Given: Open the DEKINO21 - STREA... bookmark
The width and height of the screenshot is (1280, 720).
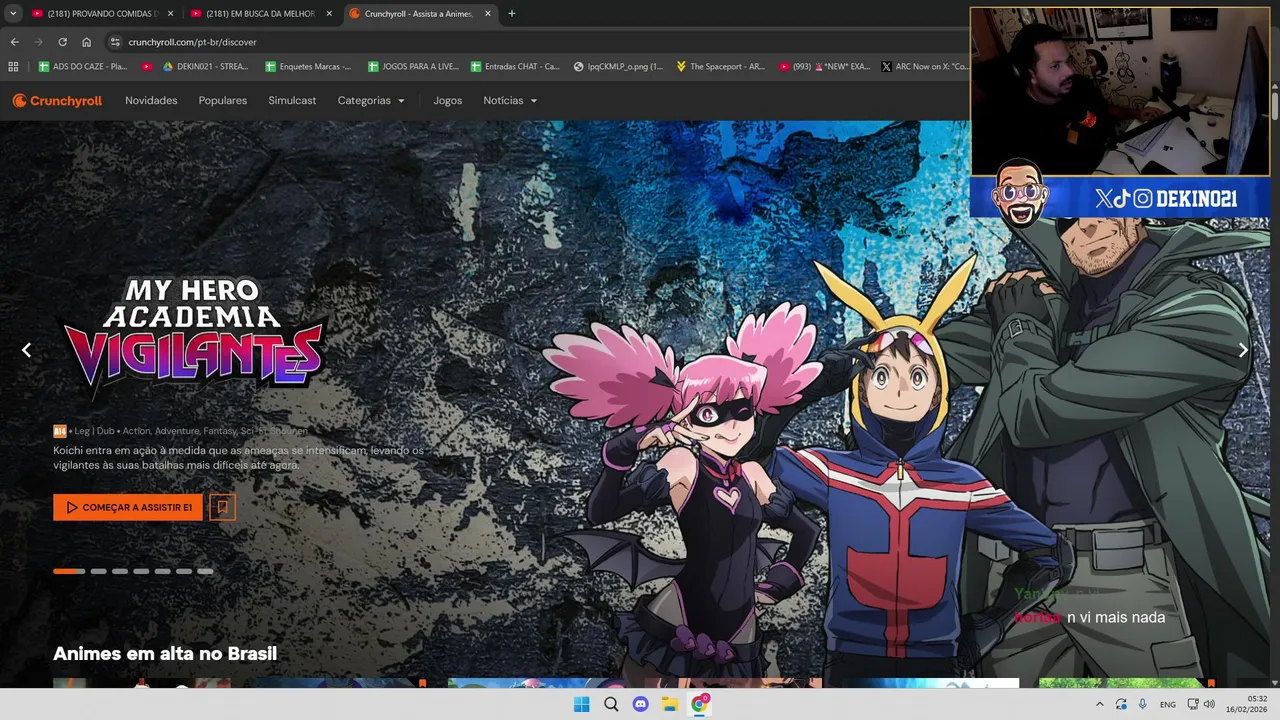Looking at the screenshot, I should point(205,66).
